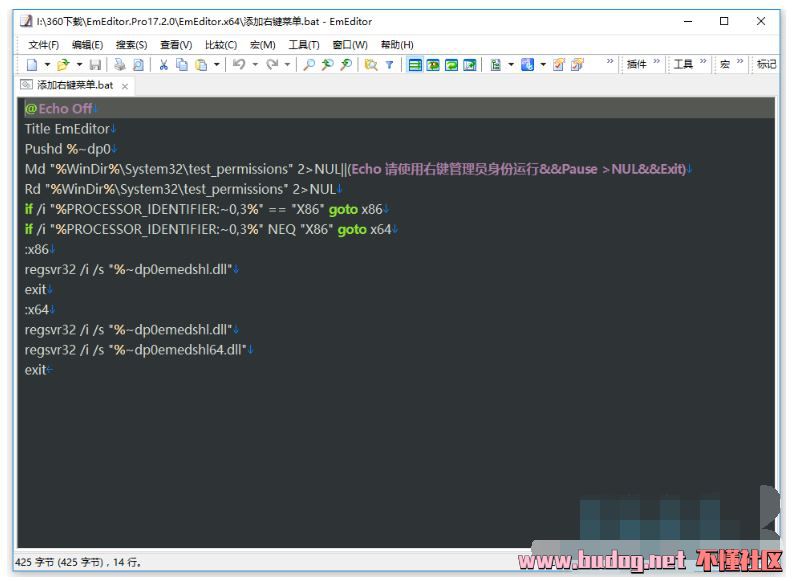
Task: Close the 添加右键菜单.bat tab
Action: tap(125, 86)
